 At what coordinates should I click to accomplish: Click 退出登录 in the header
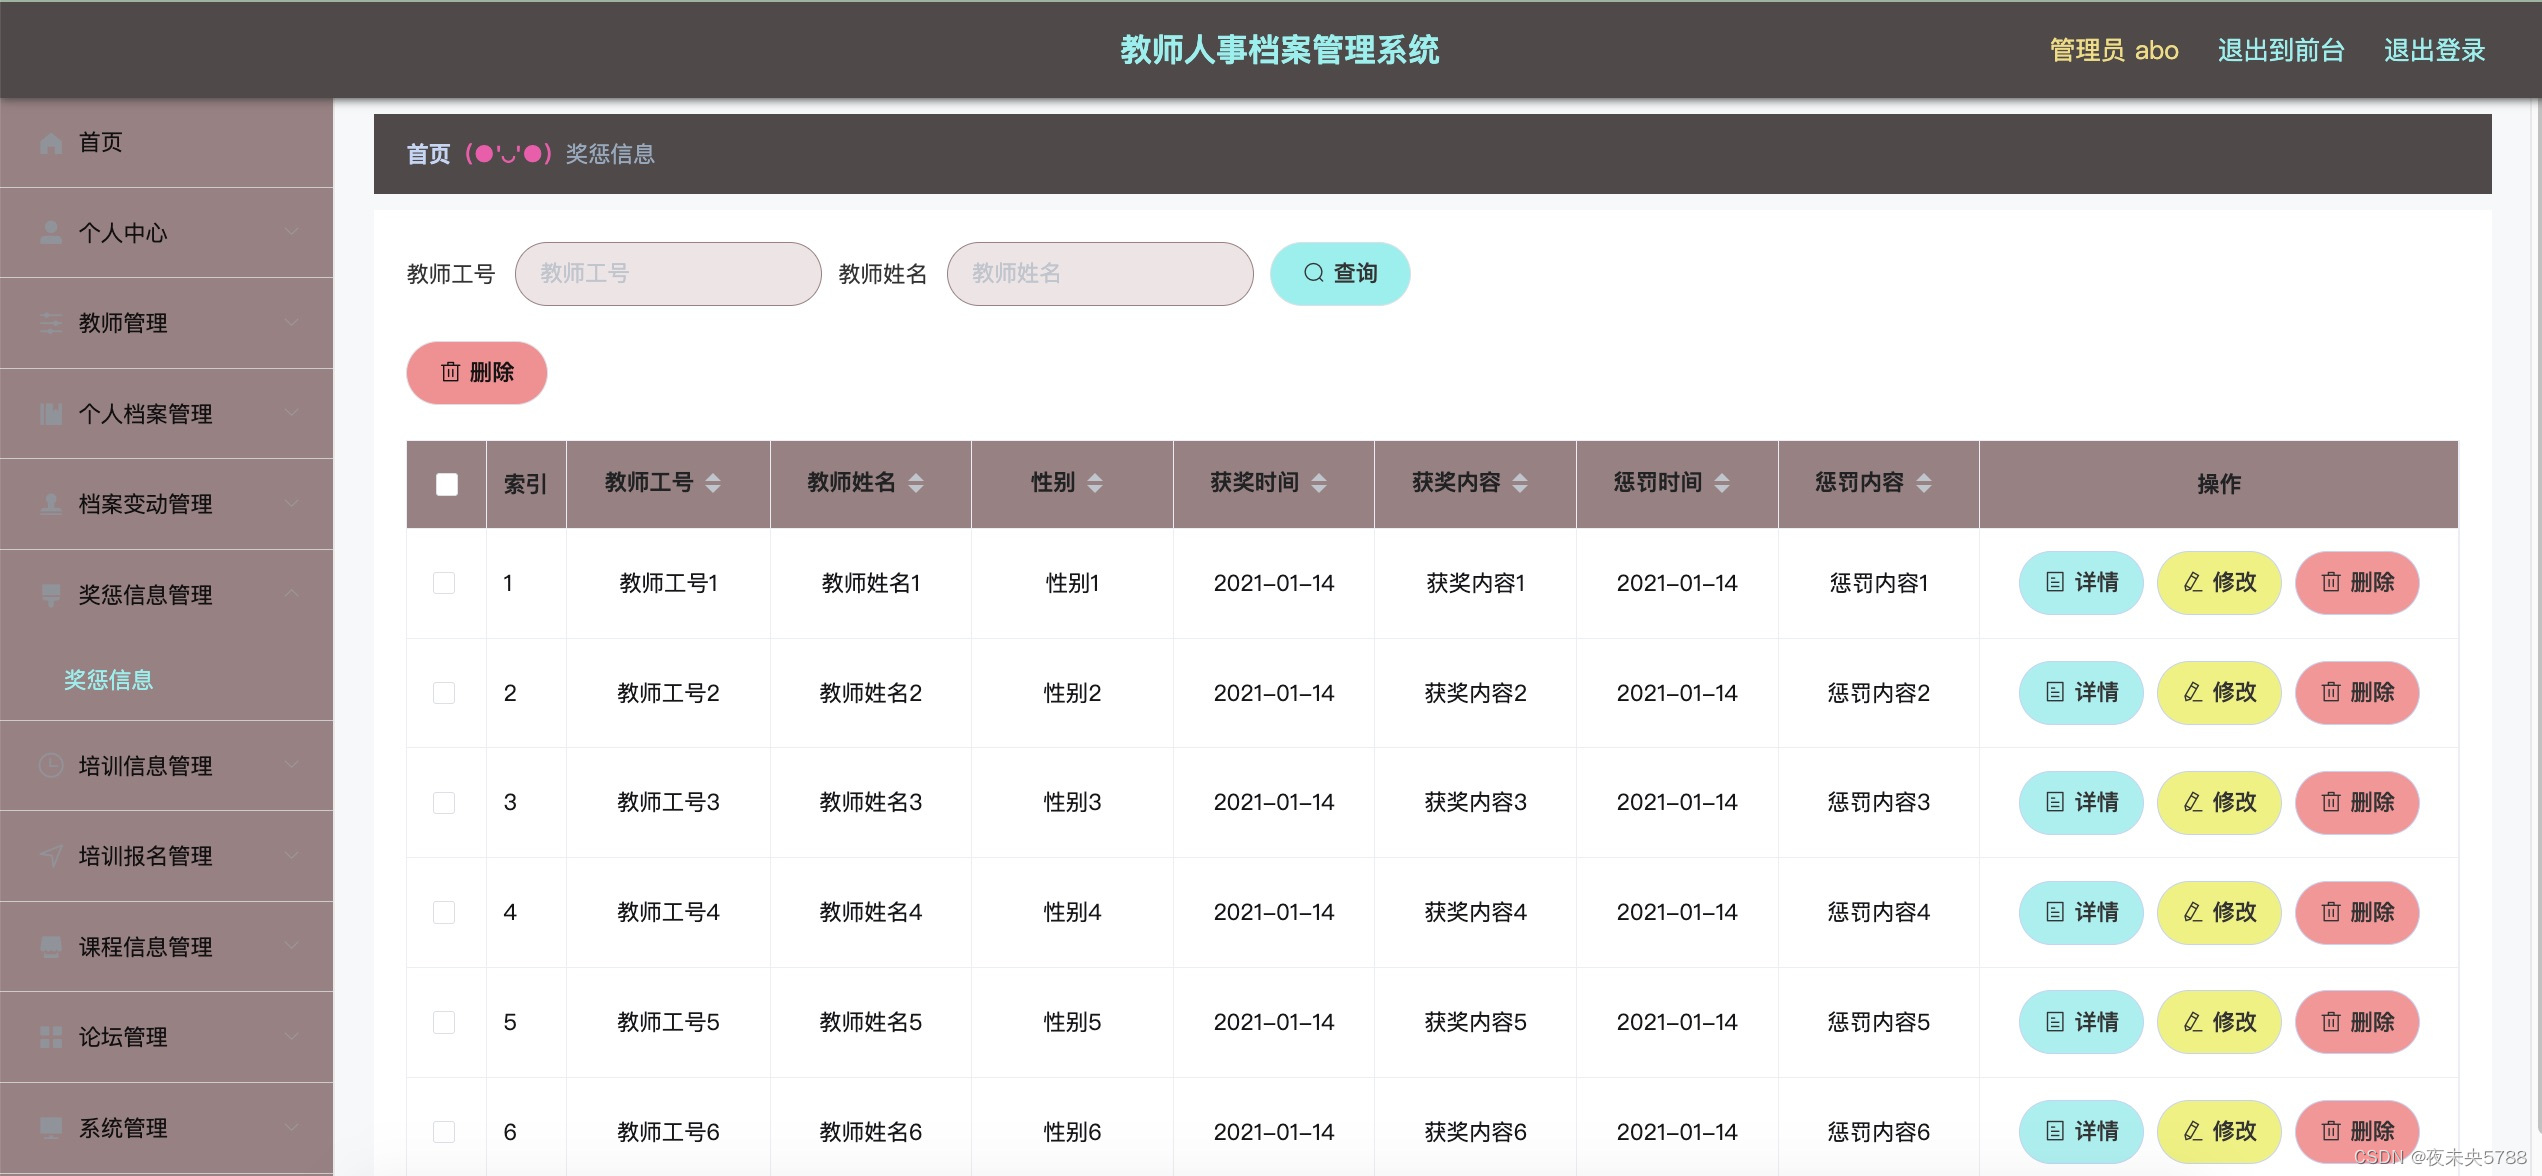point(2433,50)
